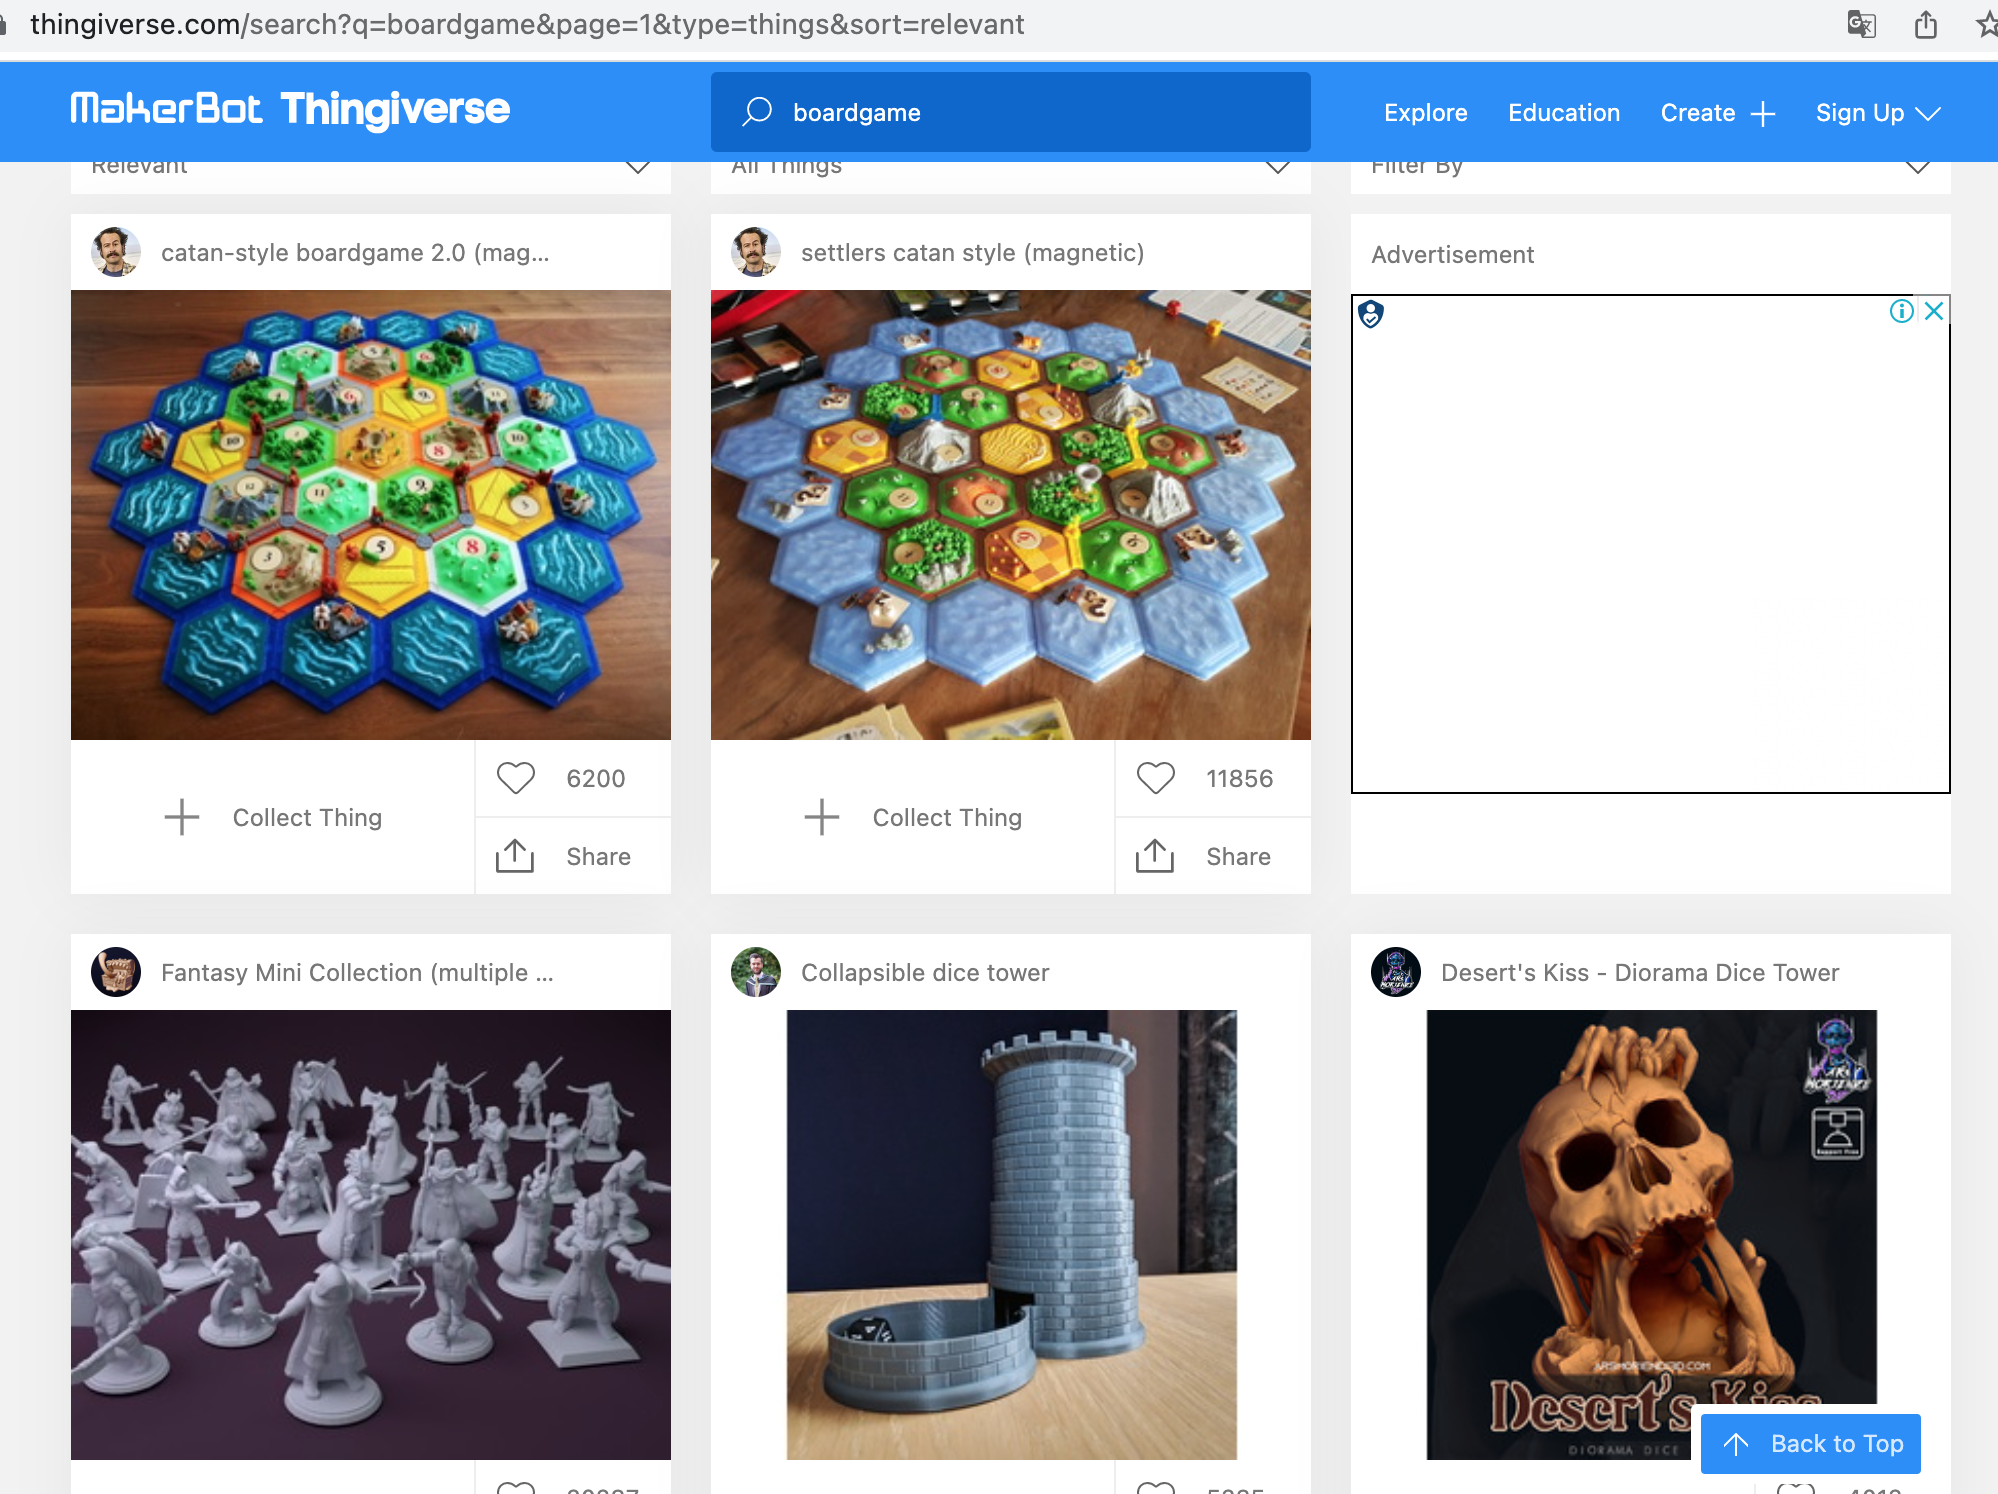Viewport: 1998px width, 1494px height.
Task: Open the Education menu
Action: [x=1564, y=113]
